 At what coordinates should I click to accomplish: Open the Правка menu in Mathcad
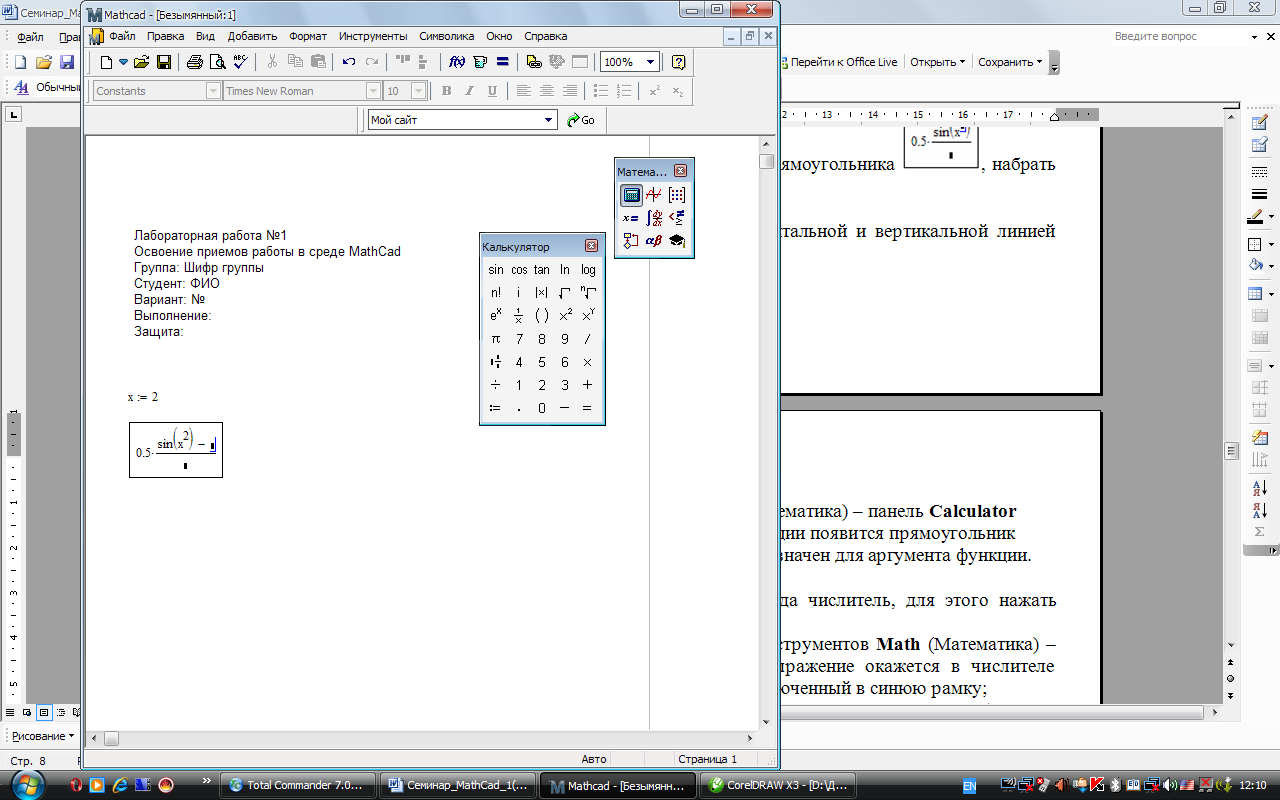click(x=165, y=36)
